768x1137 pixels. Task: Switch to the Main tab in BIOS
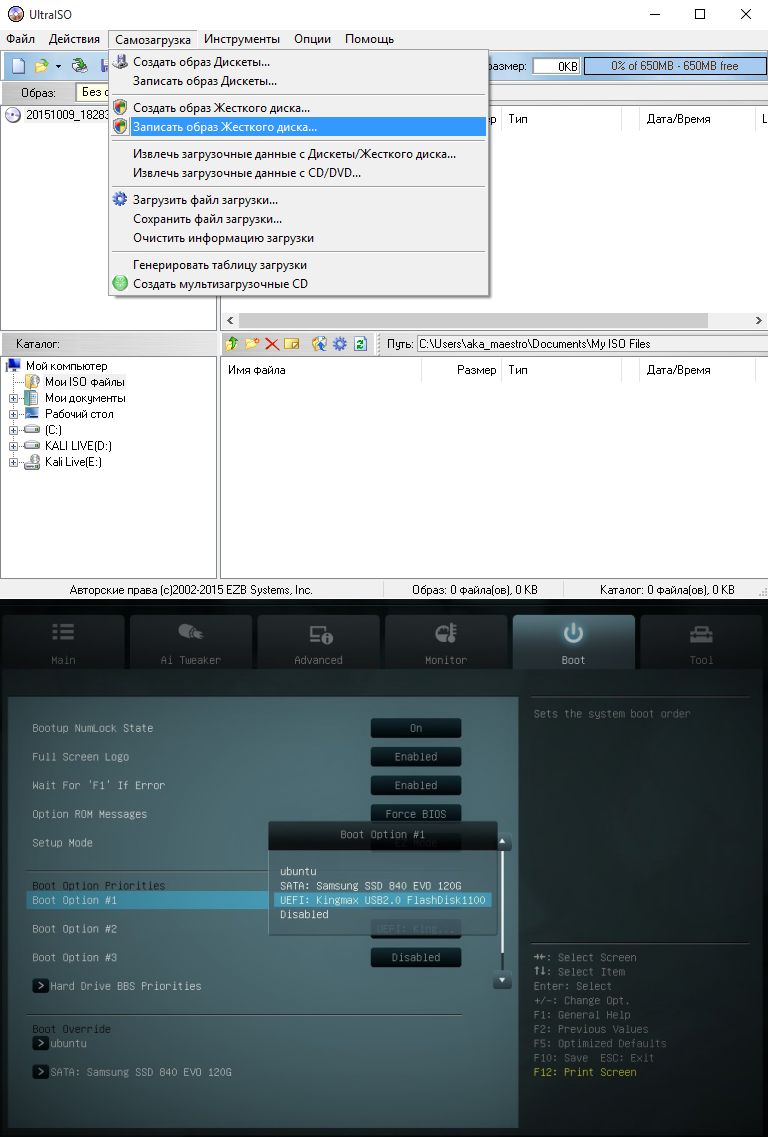[x=63, y=642]
